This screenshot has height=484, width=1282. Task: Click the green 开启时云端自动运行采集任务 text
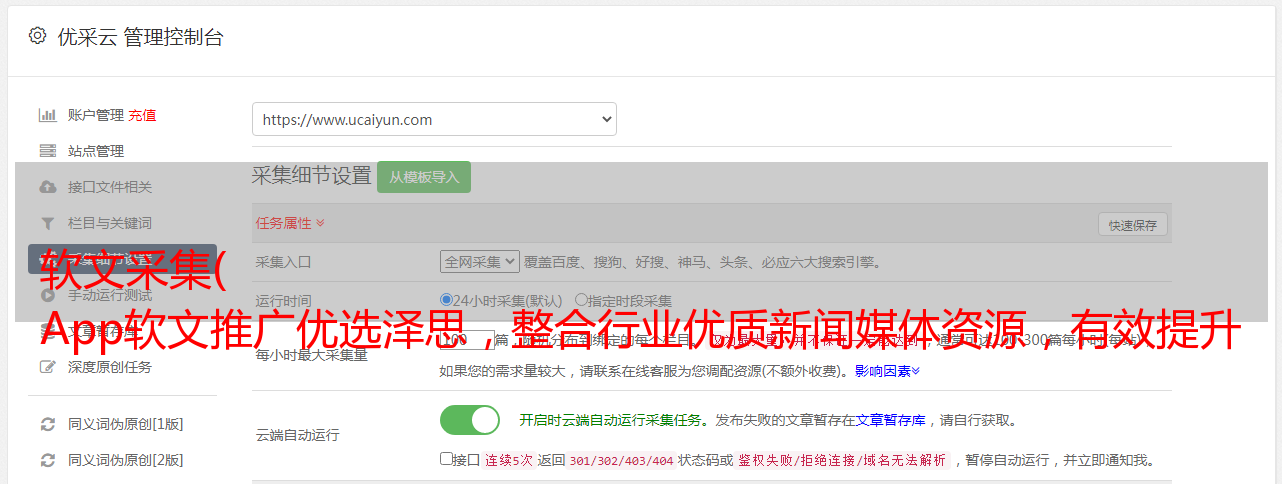coord(610,420)
